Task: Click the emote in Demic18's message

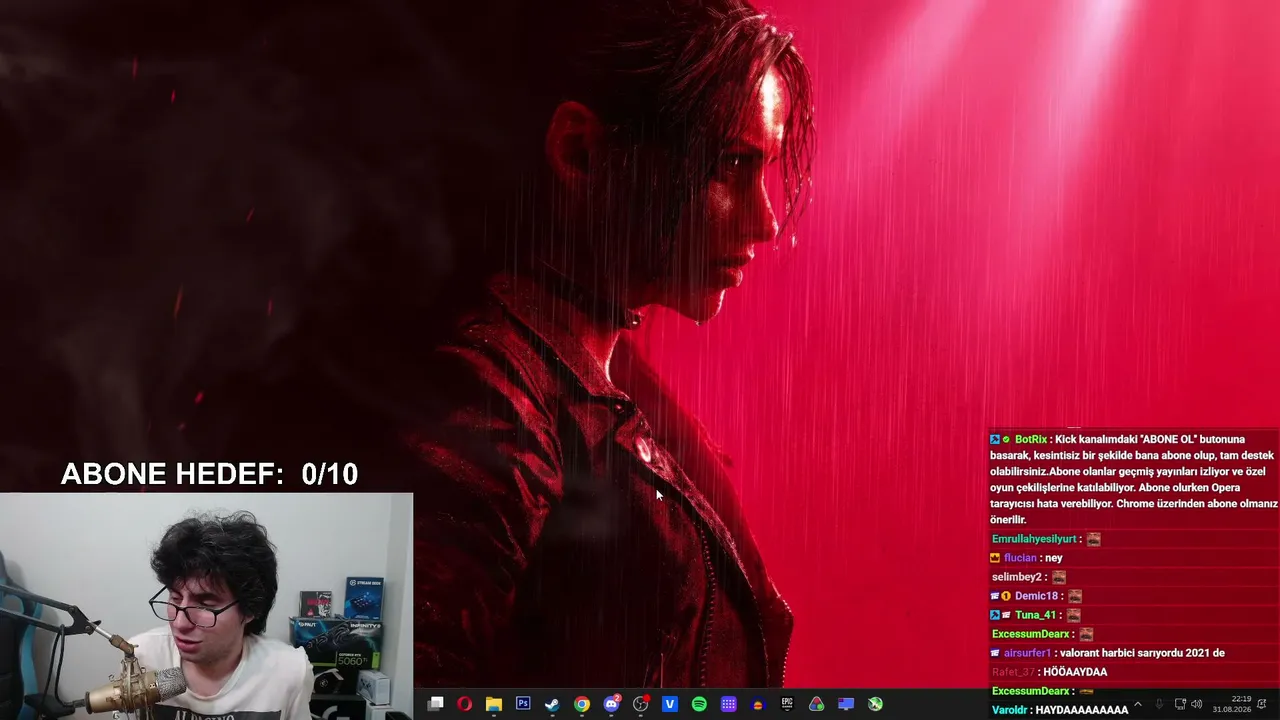Action: [1074, 596]
